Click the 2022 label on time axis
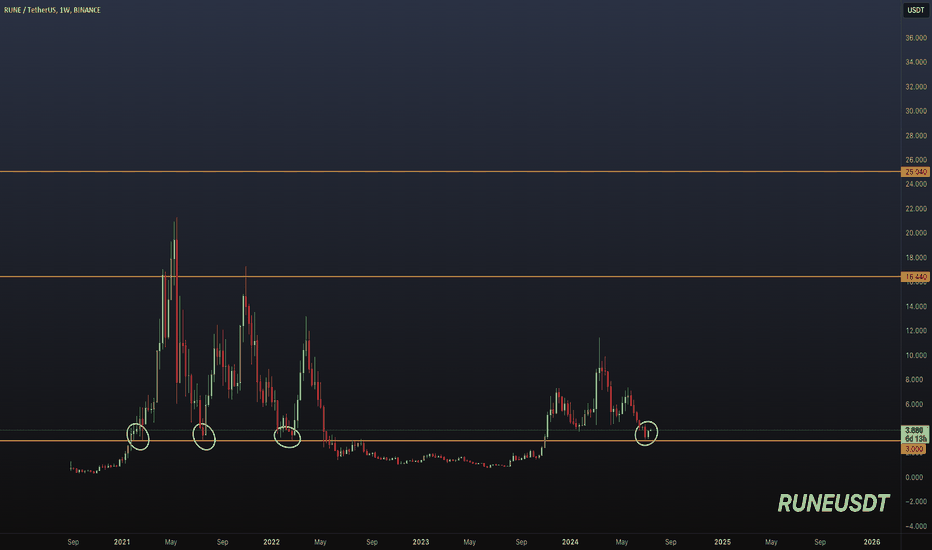 [271, 542]
